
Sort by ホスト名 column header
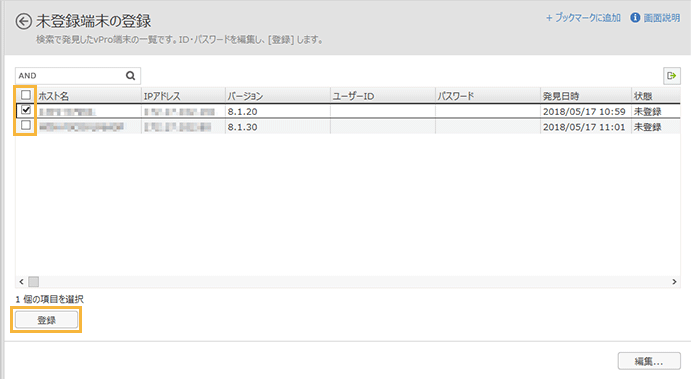(x=88, y=96)
